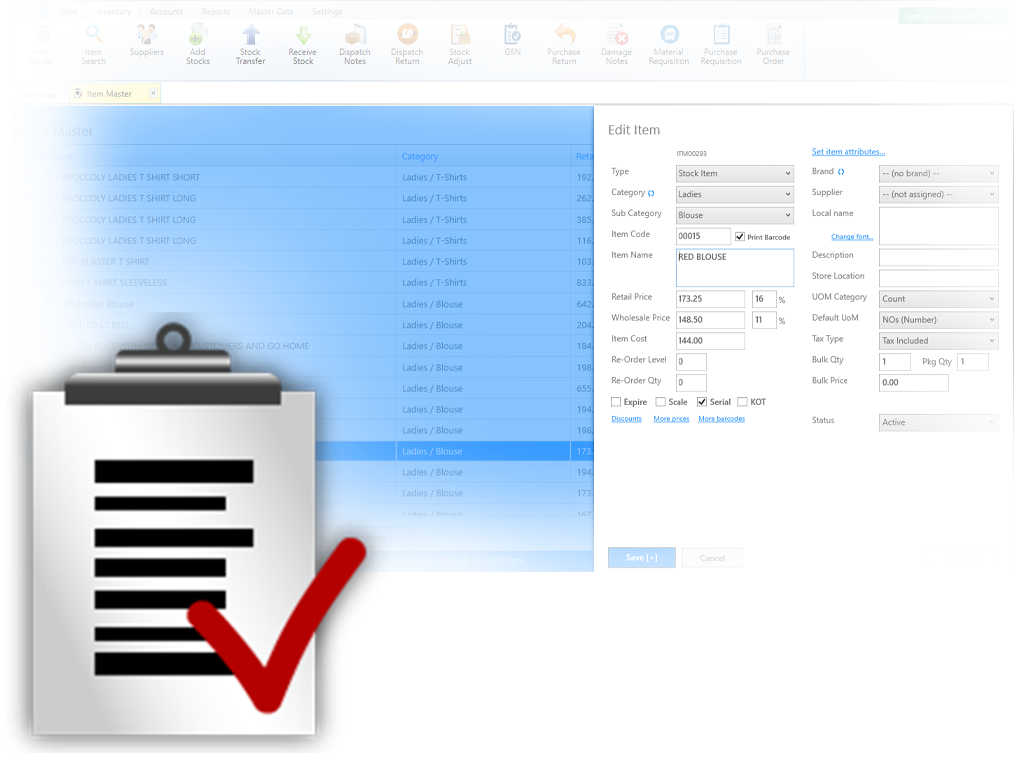Open the Discounts link
The height and width of the screenshot is (770, 1014).
pos(627,419)
